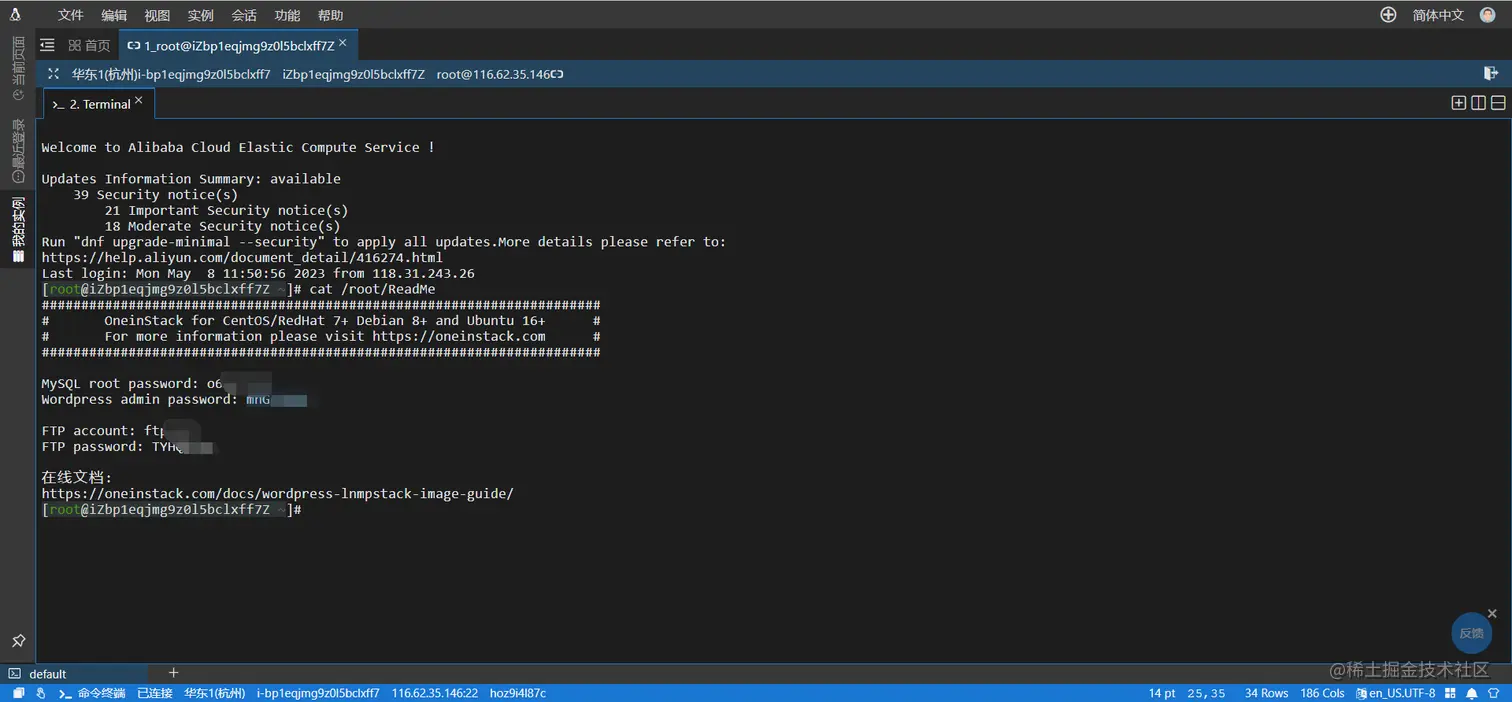Image resolution: width=1512 pixels, height=702 pixels.
Task: Change the 14 pt font size
Action: tap(1162, 693)
